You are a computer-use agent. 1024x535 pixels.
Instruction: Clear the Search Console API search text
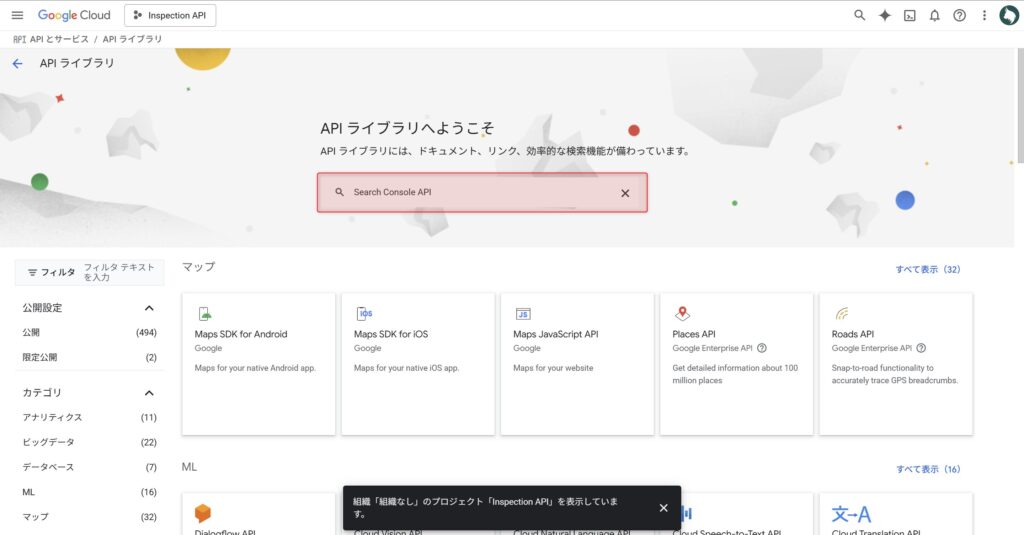(x=625, y=193)
